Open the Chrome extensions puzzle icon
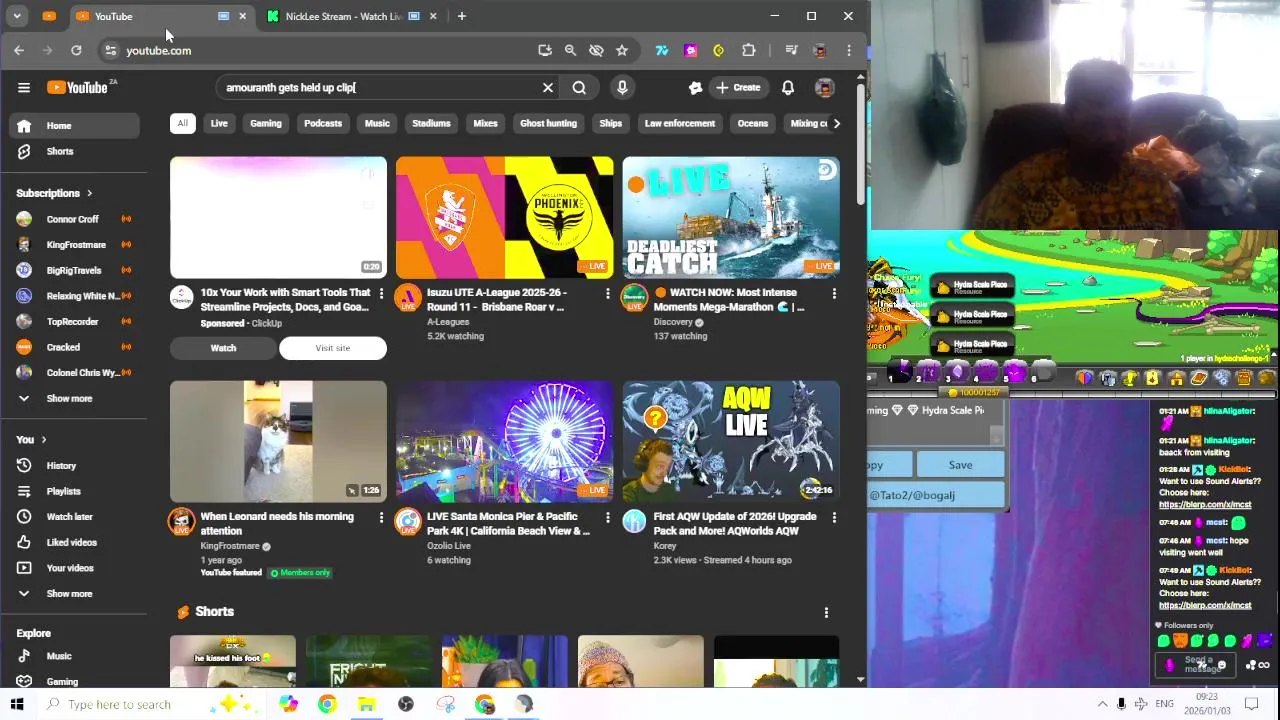The image size is (1280, 720). (x=748, y=50)
